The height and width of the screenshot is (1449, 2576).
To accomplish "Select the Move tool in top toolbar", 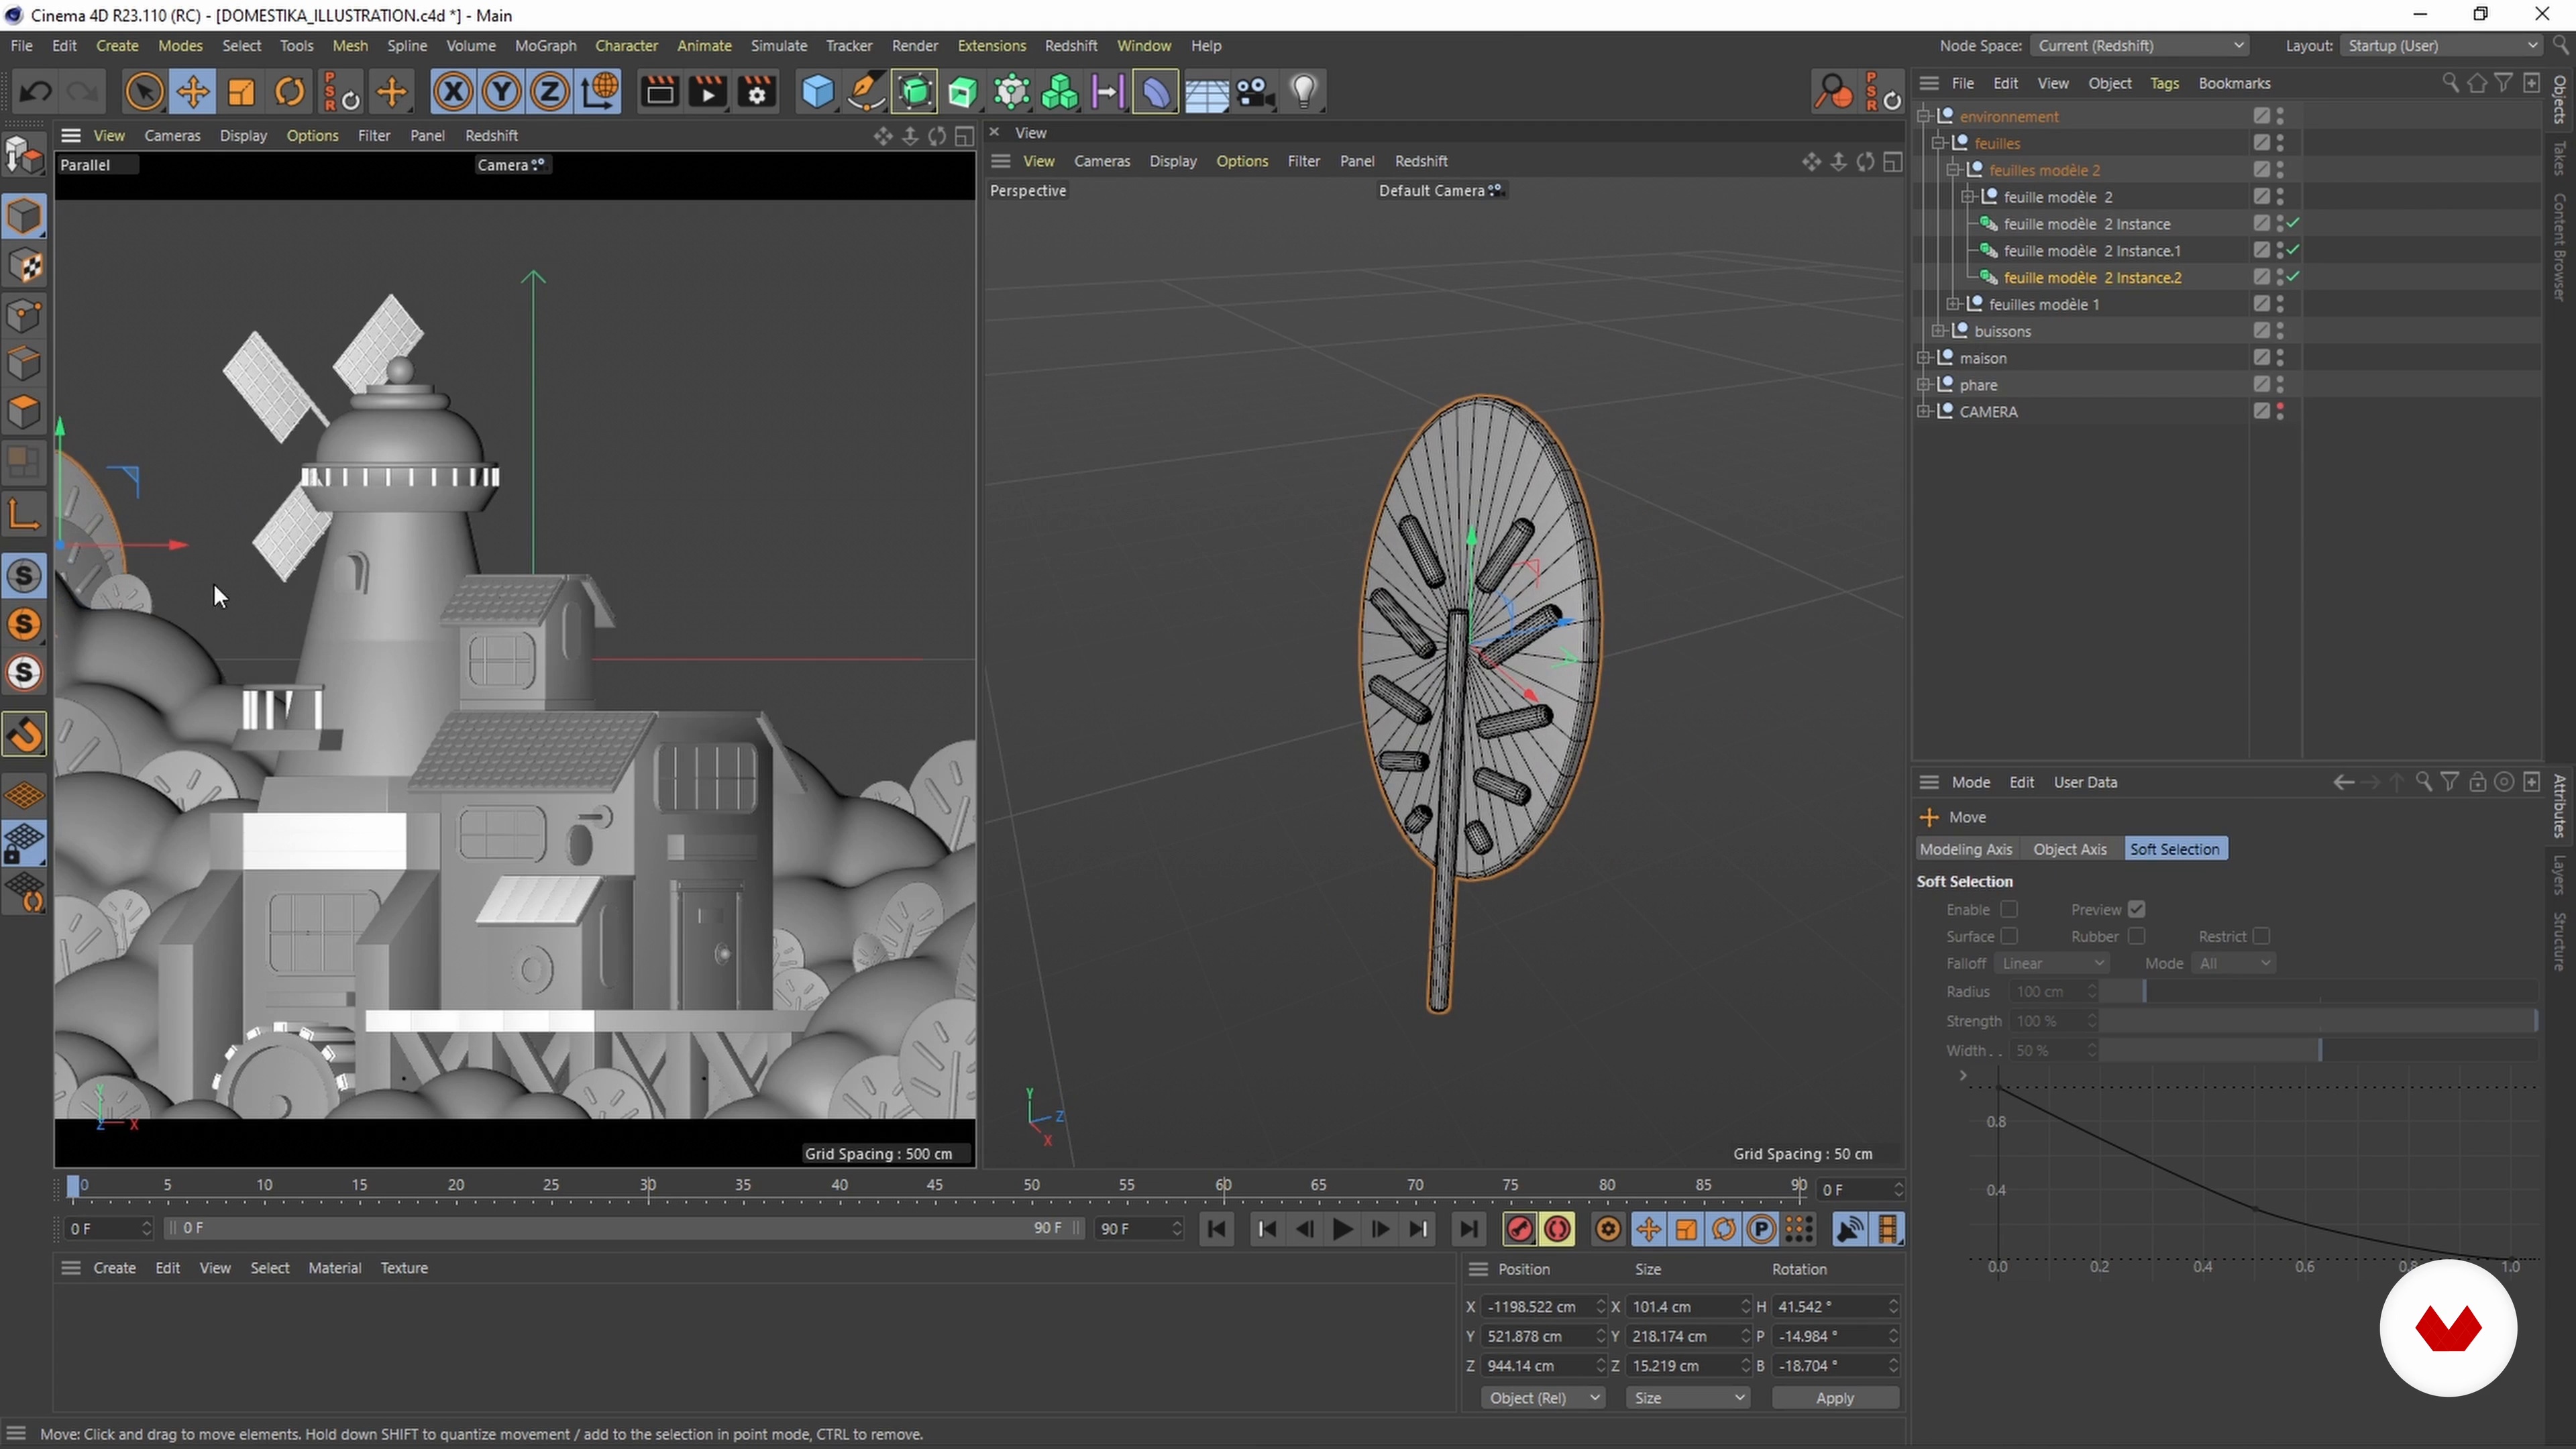I will 193,92.
